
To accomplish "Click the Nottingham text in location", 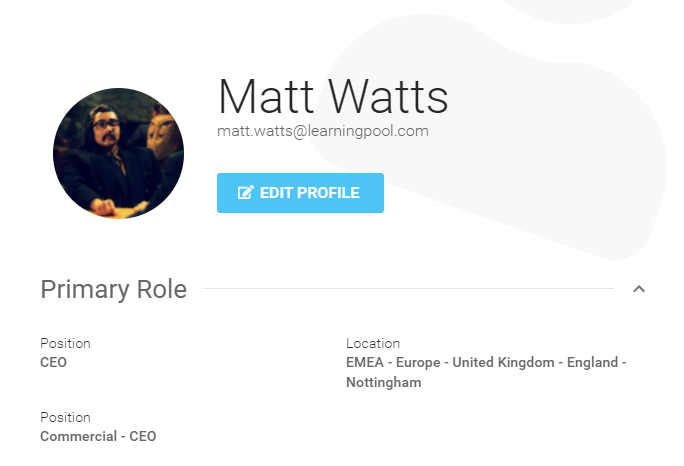I will coord(383,382).
